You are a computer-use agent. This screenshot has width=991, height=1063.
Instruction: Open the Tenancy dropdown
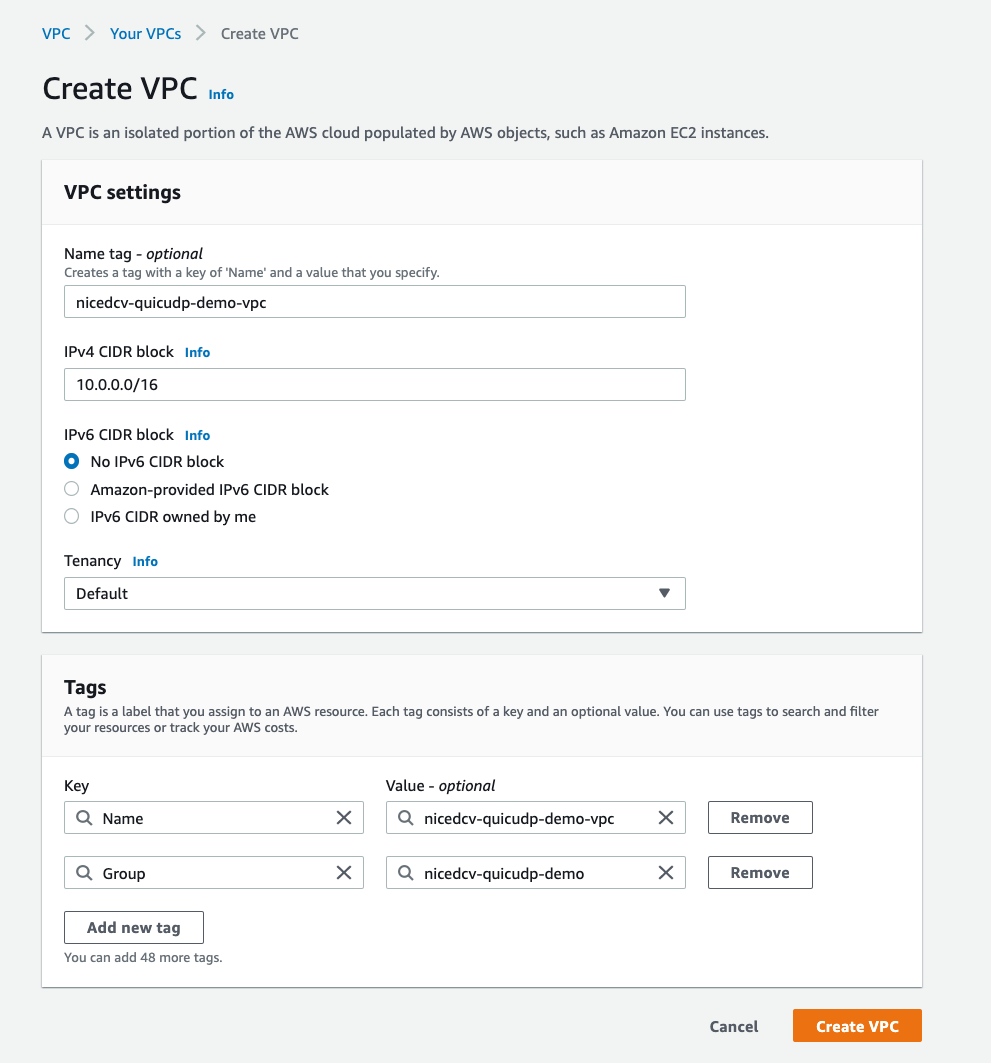point(374,593)
